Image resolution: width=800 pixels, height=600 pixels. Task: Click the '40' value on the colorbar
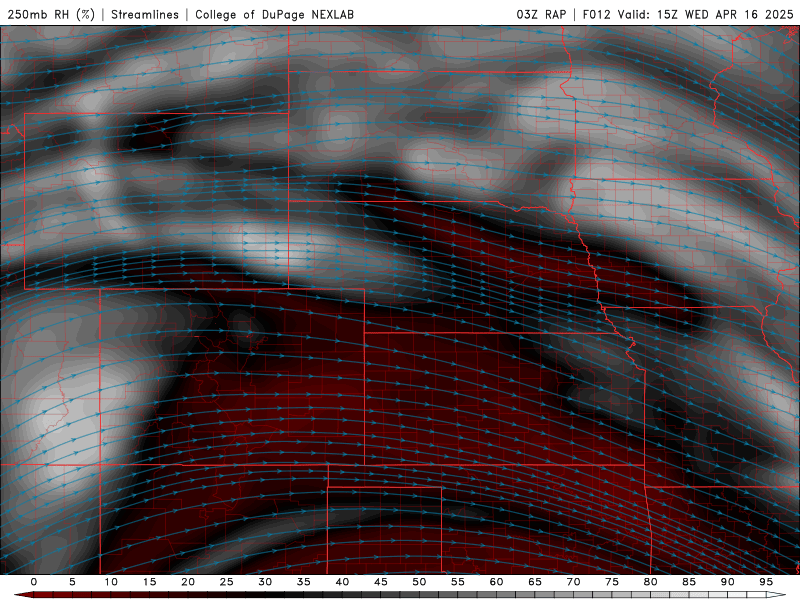(x=342, y=582)
